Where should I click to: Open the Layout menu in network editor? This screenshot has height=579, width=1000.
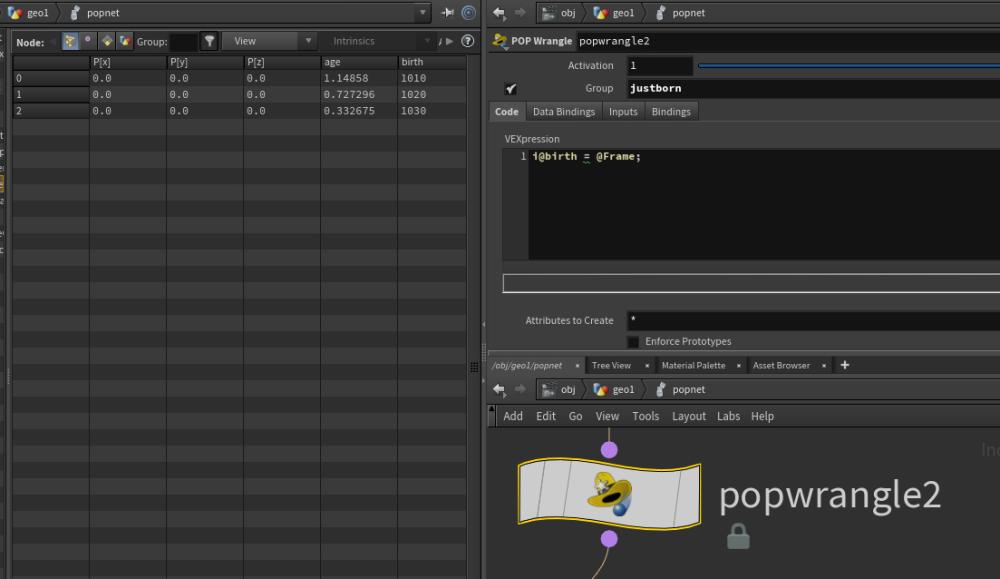tap(688, 416)
